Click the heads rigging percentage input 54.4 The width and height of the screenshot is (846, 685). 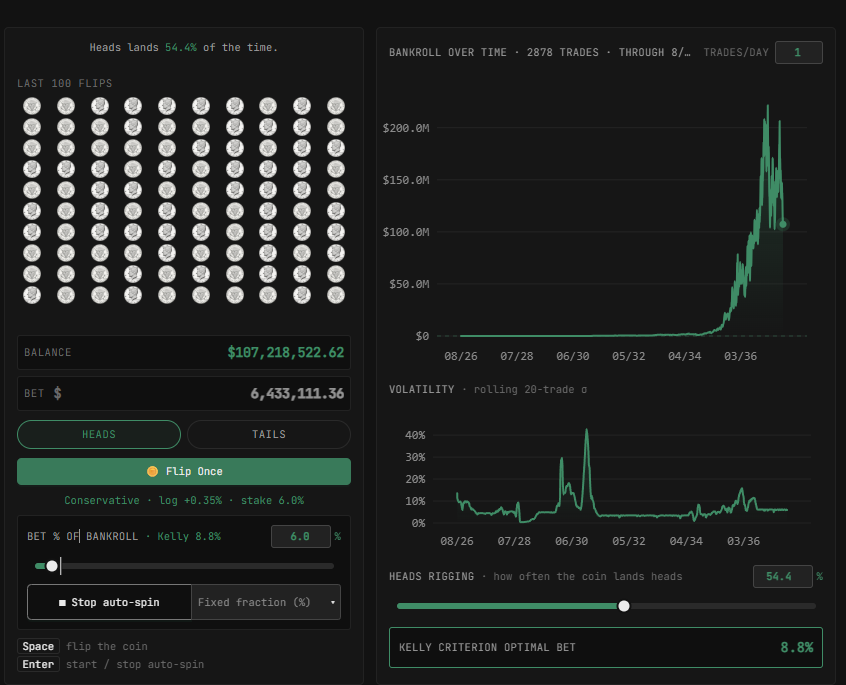click(782, 577)
